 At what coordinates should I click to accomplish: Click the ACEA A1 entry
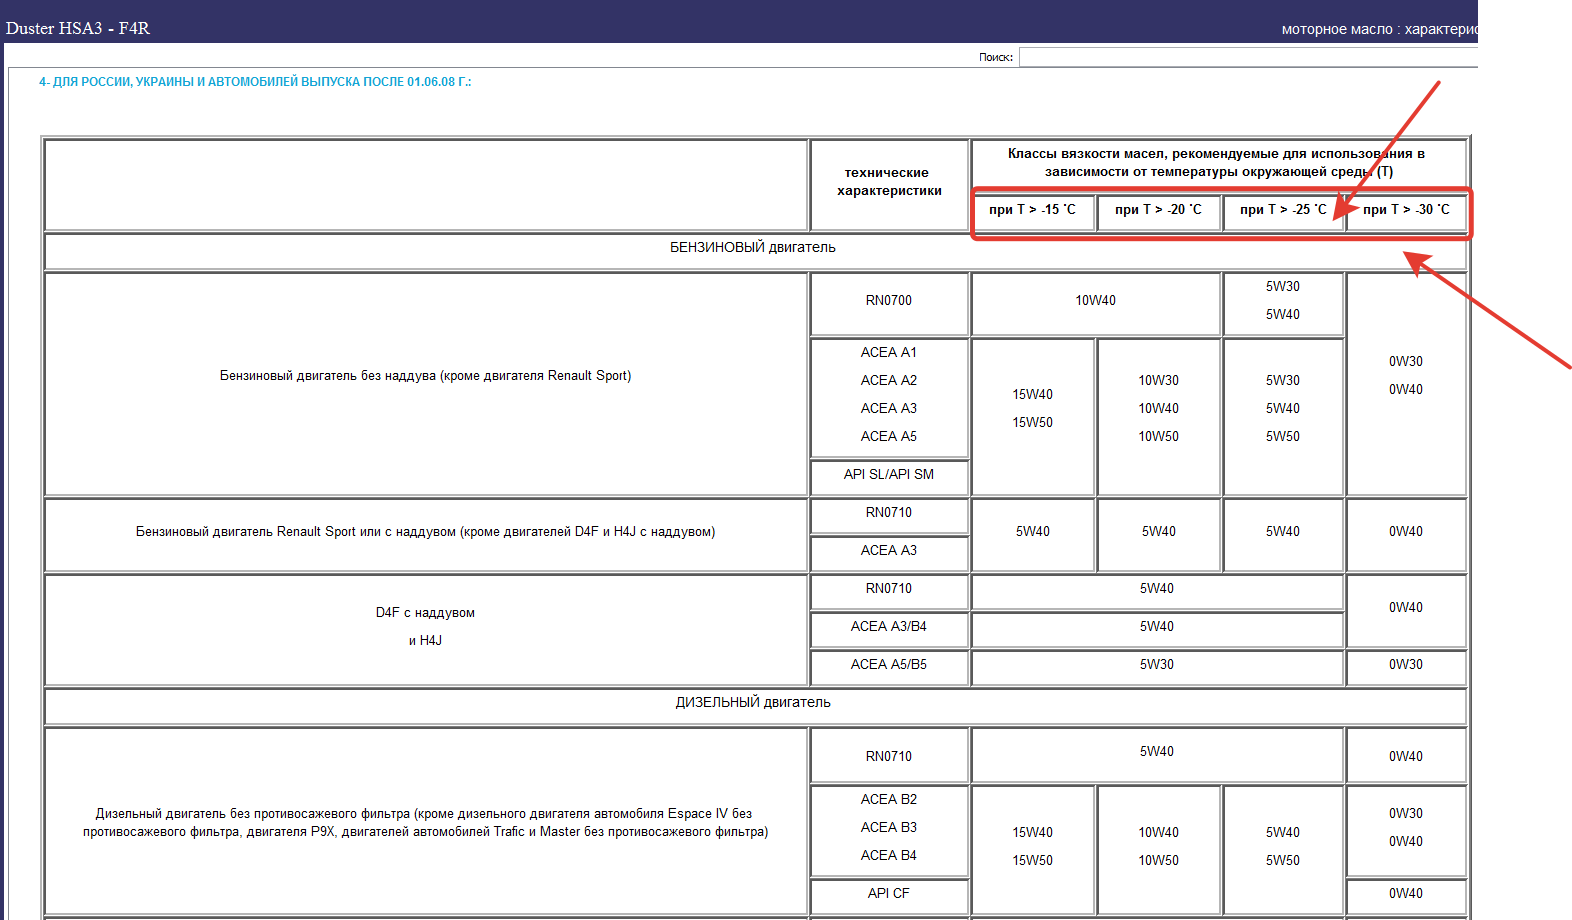pos(889,352)
